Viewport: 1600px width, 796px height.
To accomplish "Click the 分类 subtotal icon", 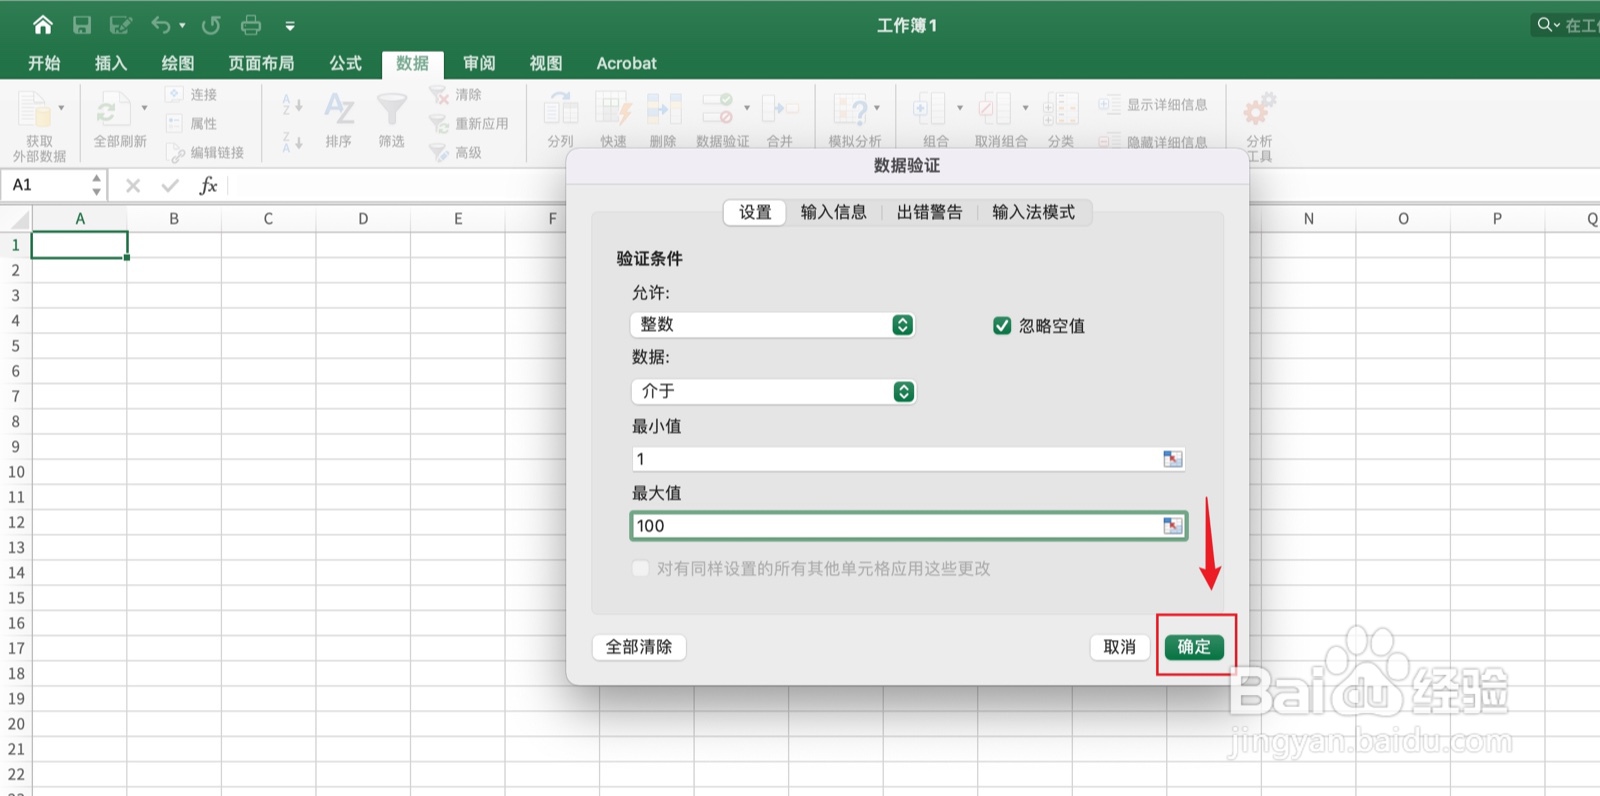I will click(x=1061, y=109).
